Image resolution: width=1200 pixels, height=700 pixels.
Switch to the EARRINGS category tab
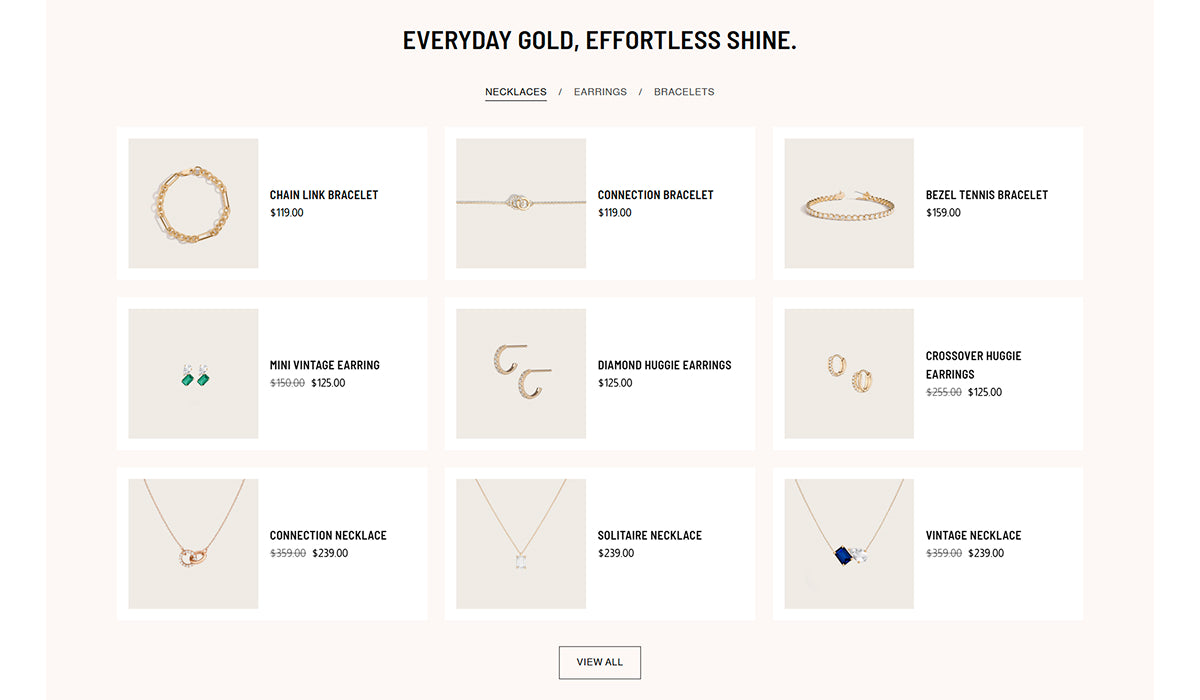pos(600,91)
